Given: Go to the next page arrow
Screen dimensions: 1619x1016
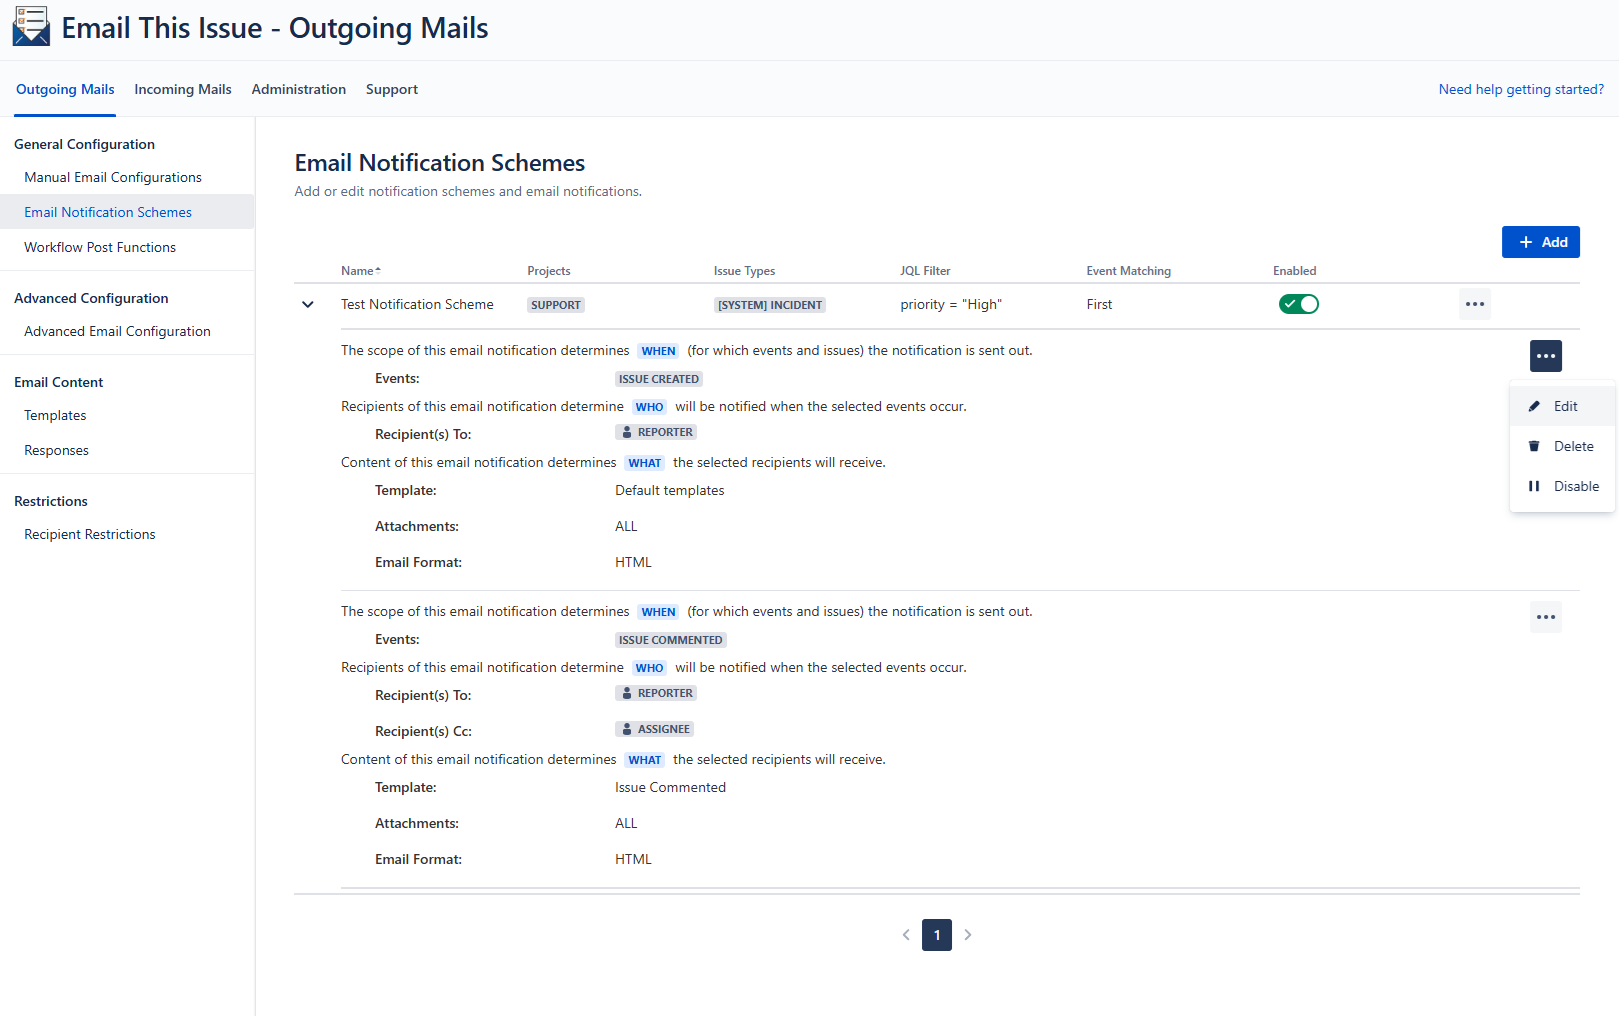Looking at the screenshot, I should (967, 935).
